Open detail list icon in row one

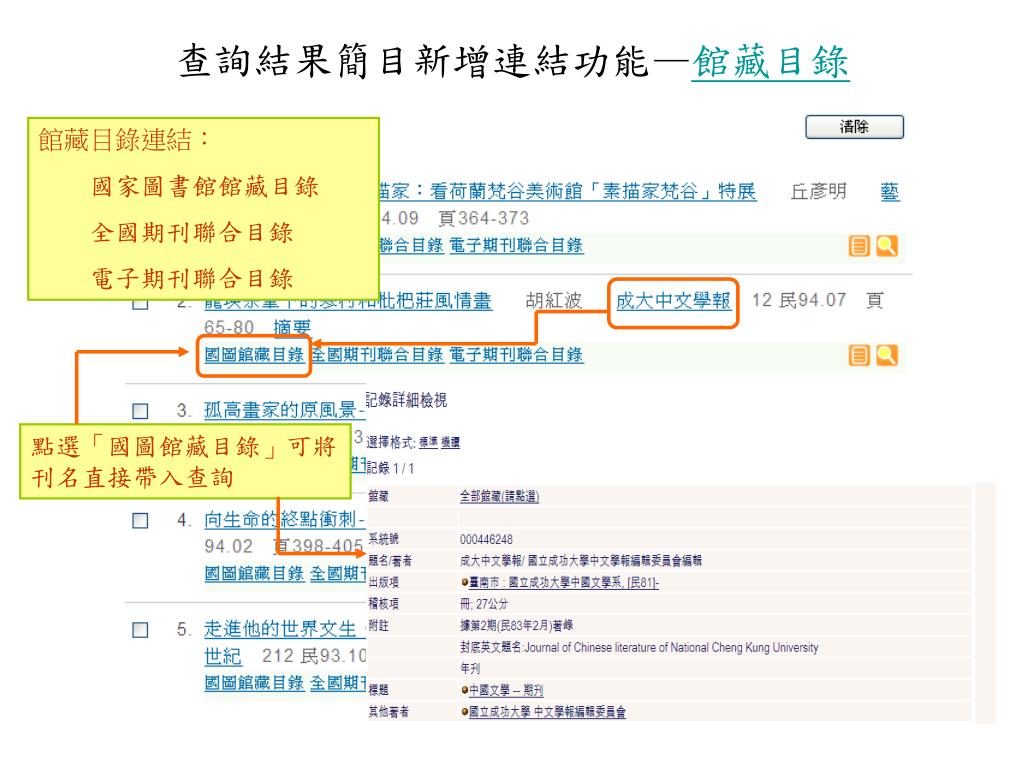[x=859, y=246]
